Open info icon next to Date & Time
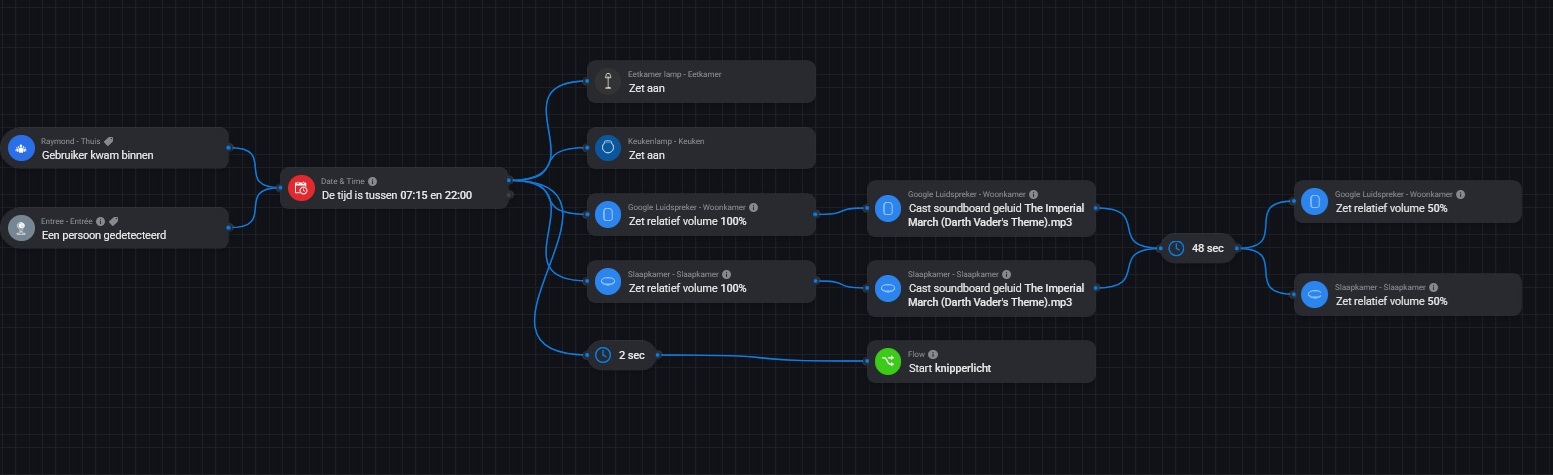This screenshot has height=475, width=1553. pyautogui.click(x=372, y=181)
